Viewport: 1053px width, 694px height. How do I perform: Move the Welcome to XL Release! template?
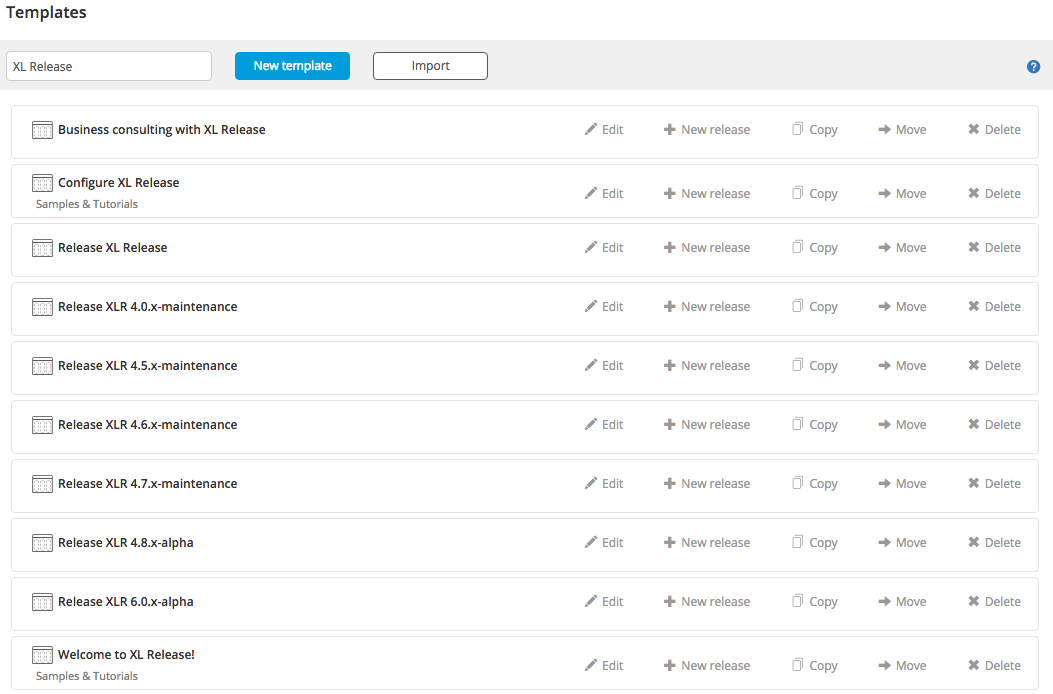tap(903, 666)
